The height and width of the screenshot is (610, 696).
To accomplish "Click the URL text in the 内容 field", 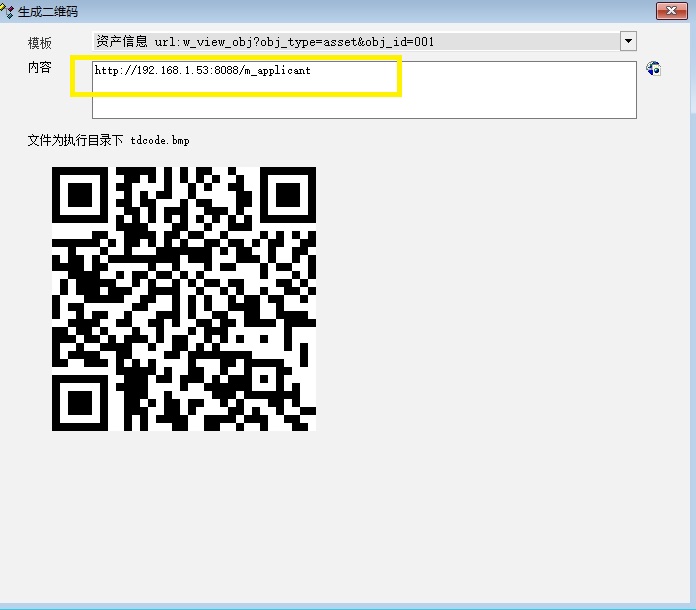I will (202, 71).
